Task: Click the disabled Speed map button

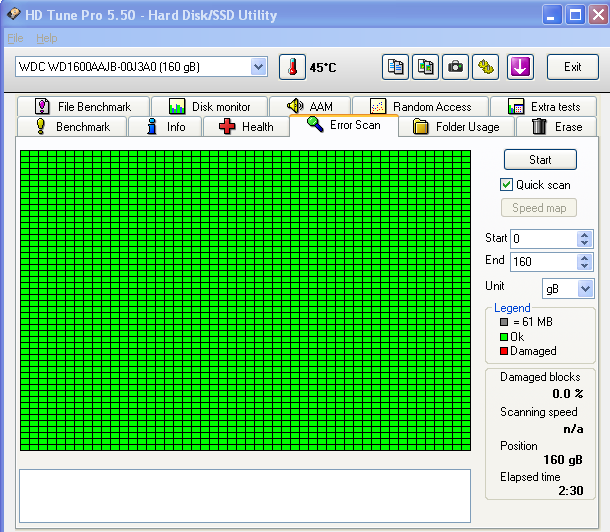Action: click(539, 208)
